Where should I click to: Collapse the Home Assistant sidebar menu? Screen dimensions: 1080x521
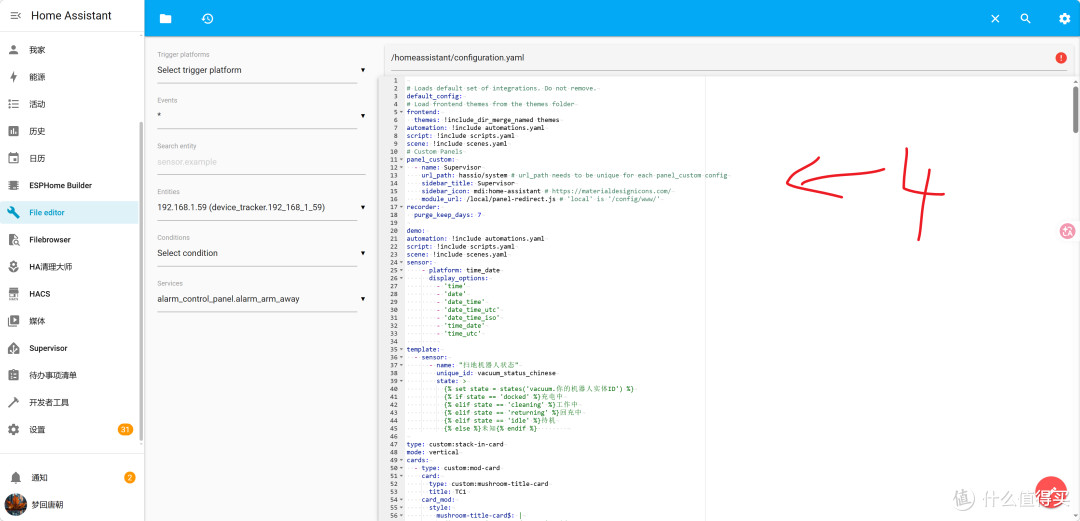click(x=15, y=15)
